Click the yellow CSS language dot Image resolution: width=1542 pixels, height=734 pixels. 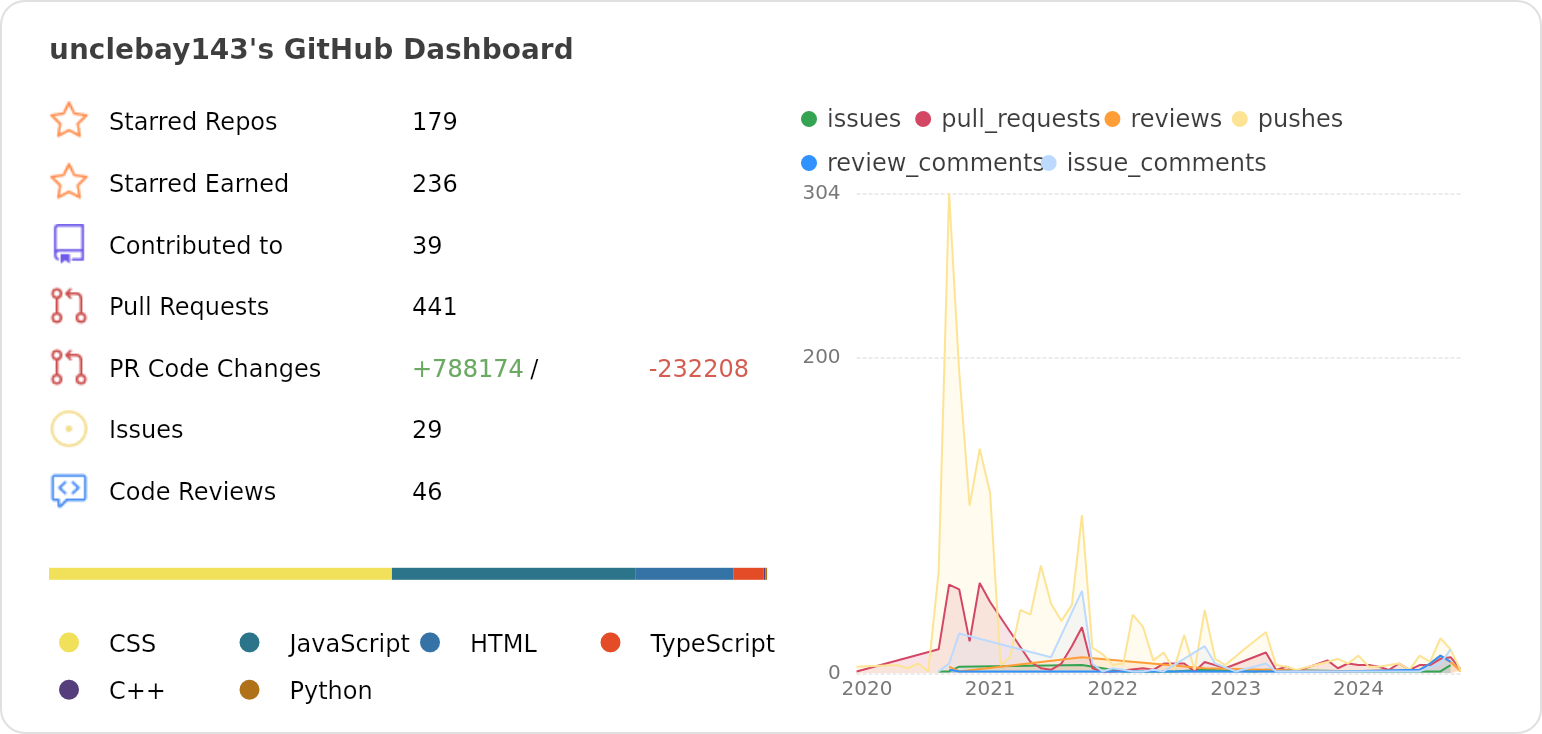tap(69, 642)
